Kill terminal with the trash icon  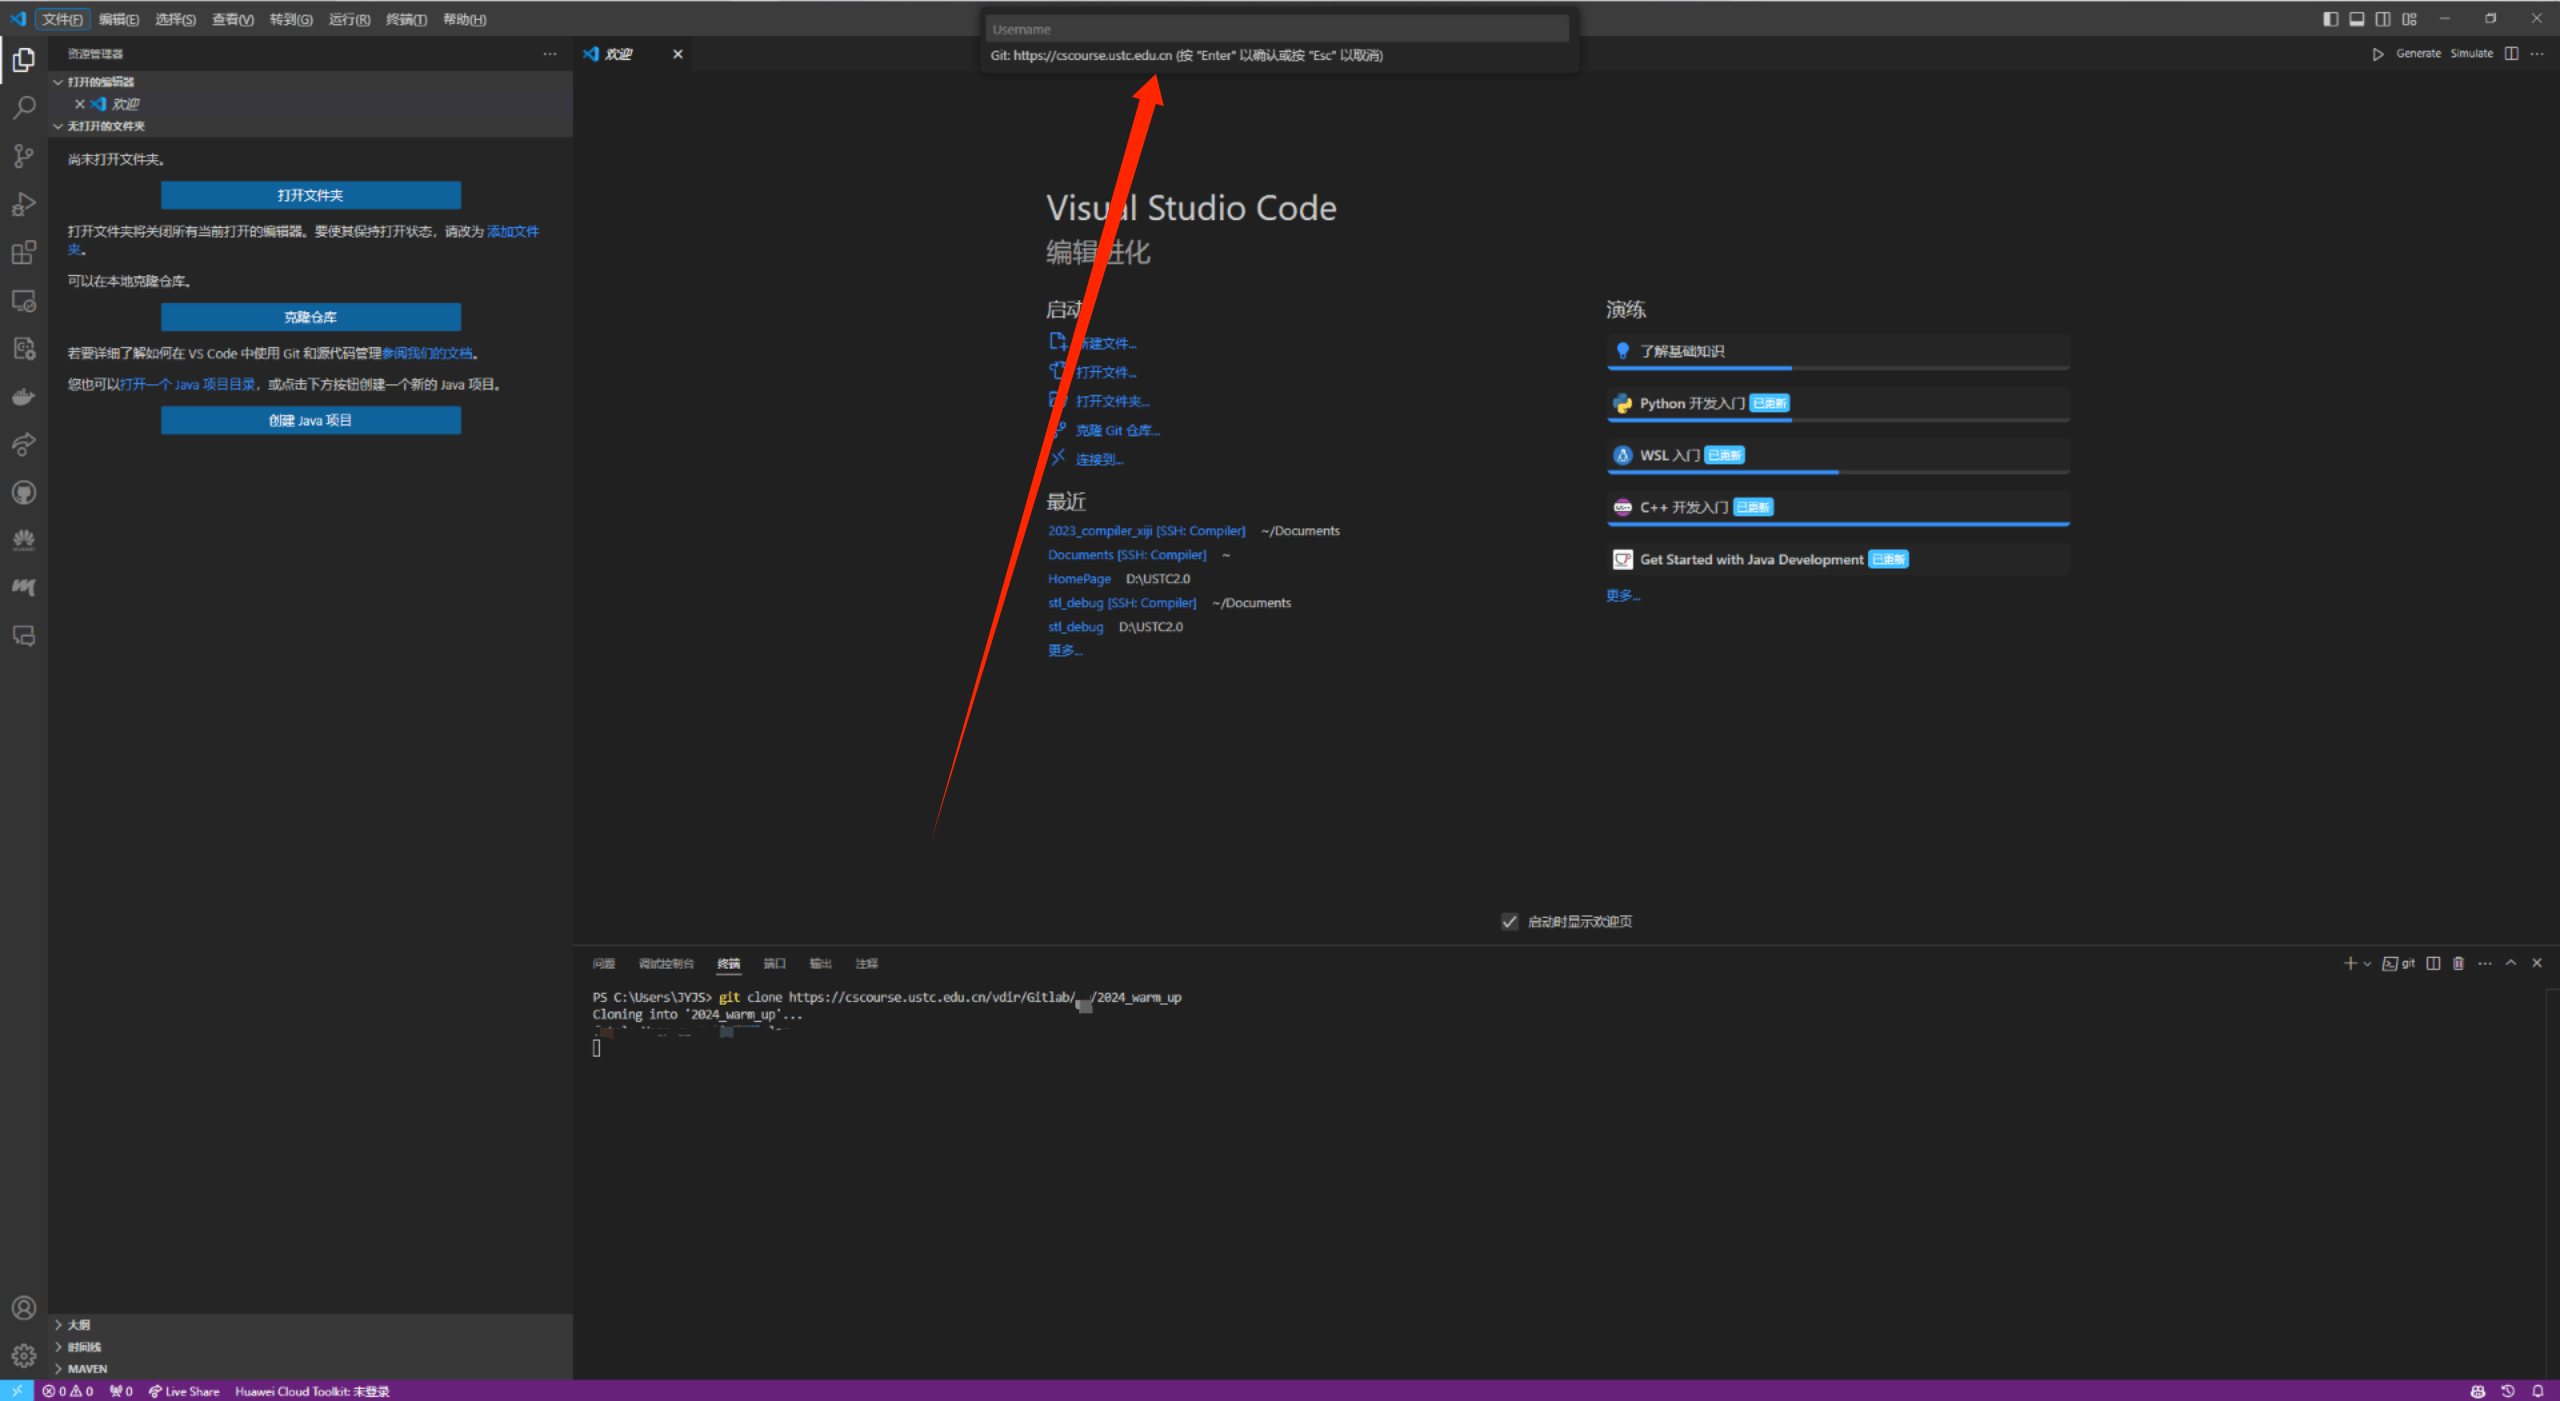[2458, 963]
